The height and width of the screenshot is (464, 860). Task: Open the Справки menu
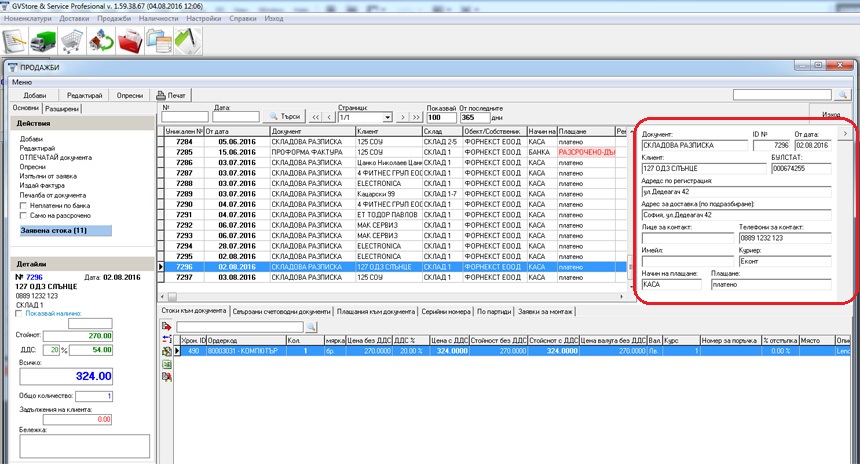[x=243, y=18]
